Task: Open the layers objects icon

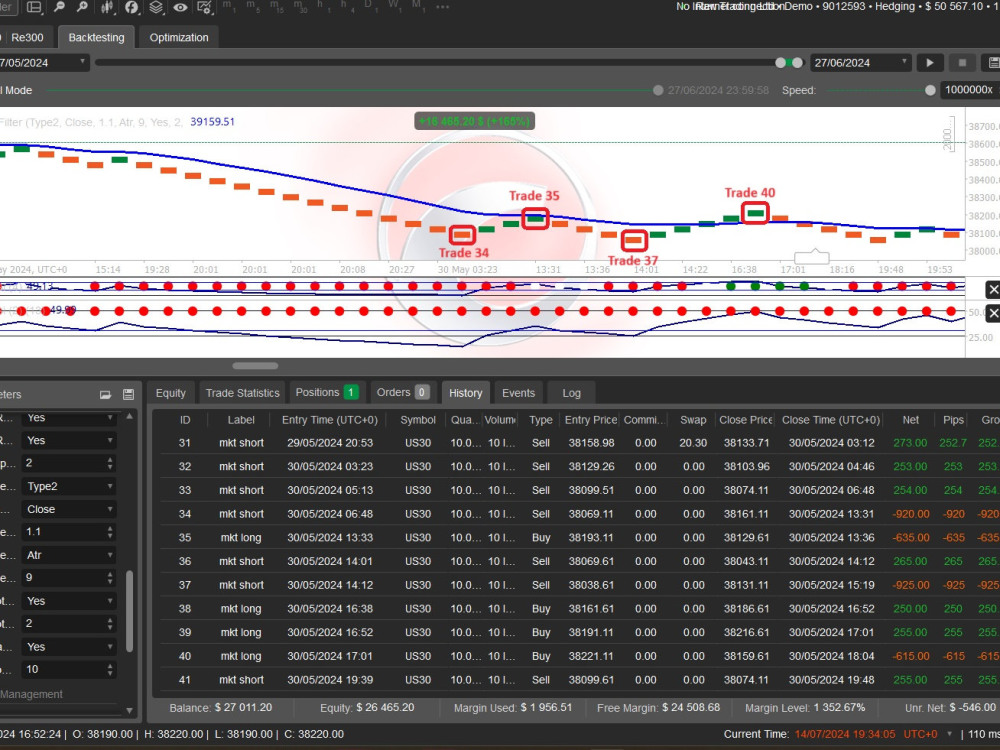Action: click(x=156, y=7)
